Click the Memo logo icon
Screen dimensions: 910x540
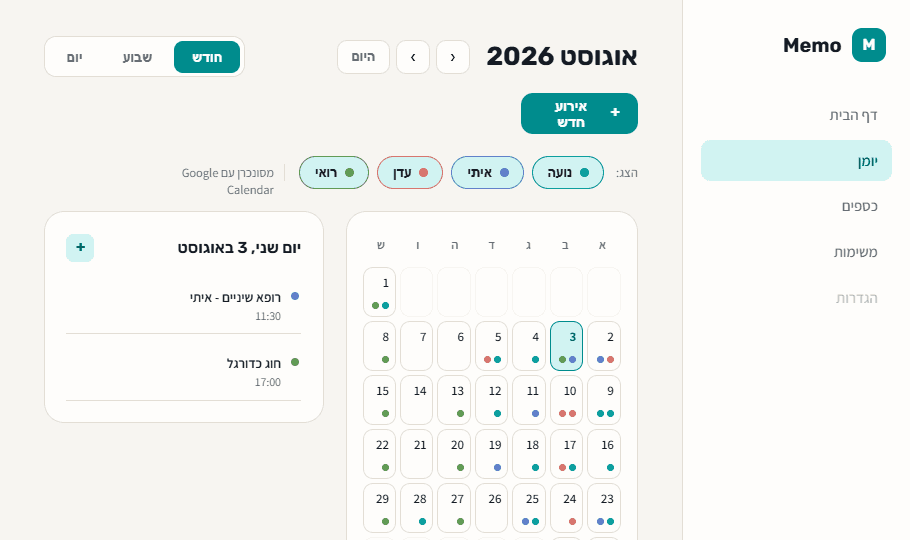tap(868, 45)
